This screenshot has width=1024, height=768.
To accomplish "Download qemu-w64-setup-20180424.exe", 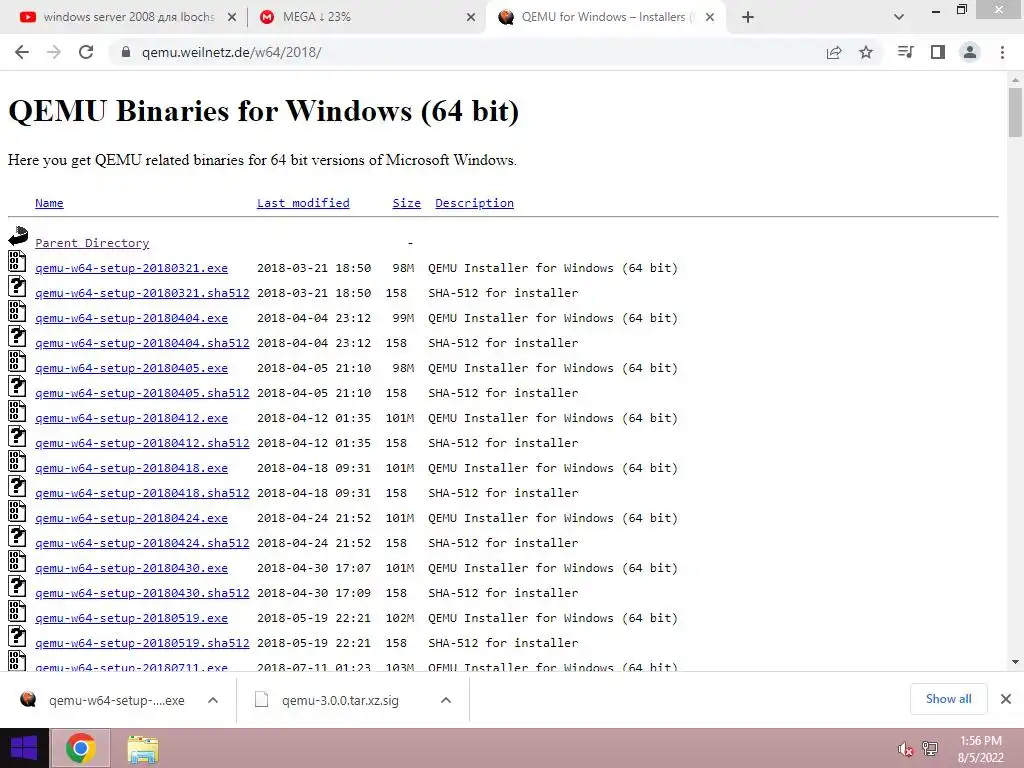I will pos(131,519).
